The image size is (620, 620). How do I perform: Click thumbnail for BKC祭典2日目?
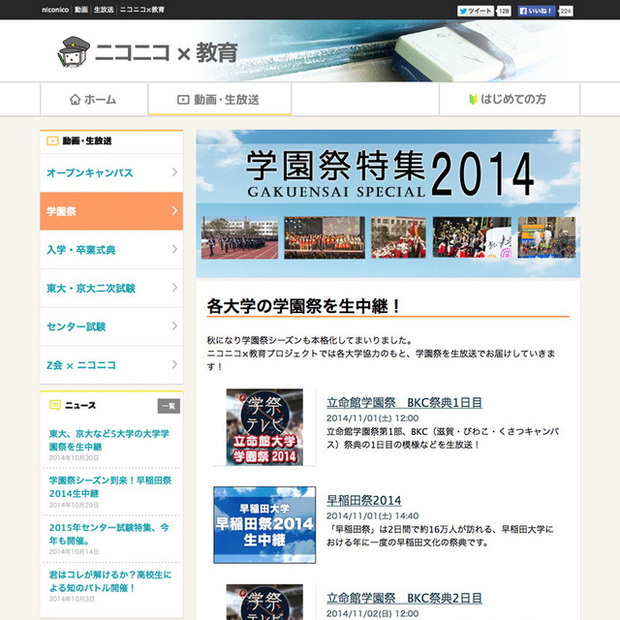point(265,602)
